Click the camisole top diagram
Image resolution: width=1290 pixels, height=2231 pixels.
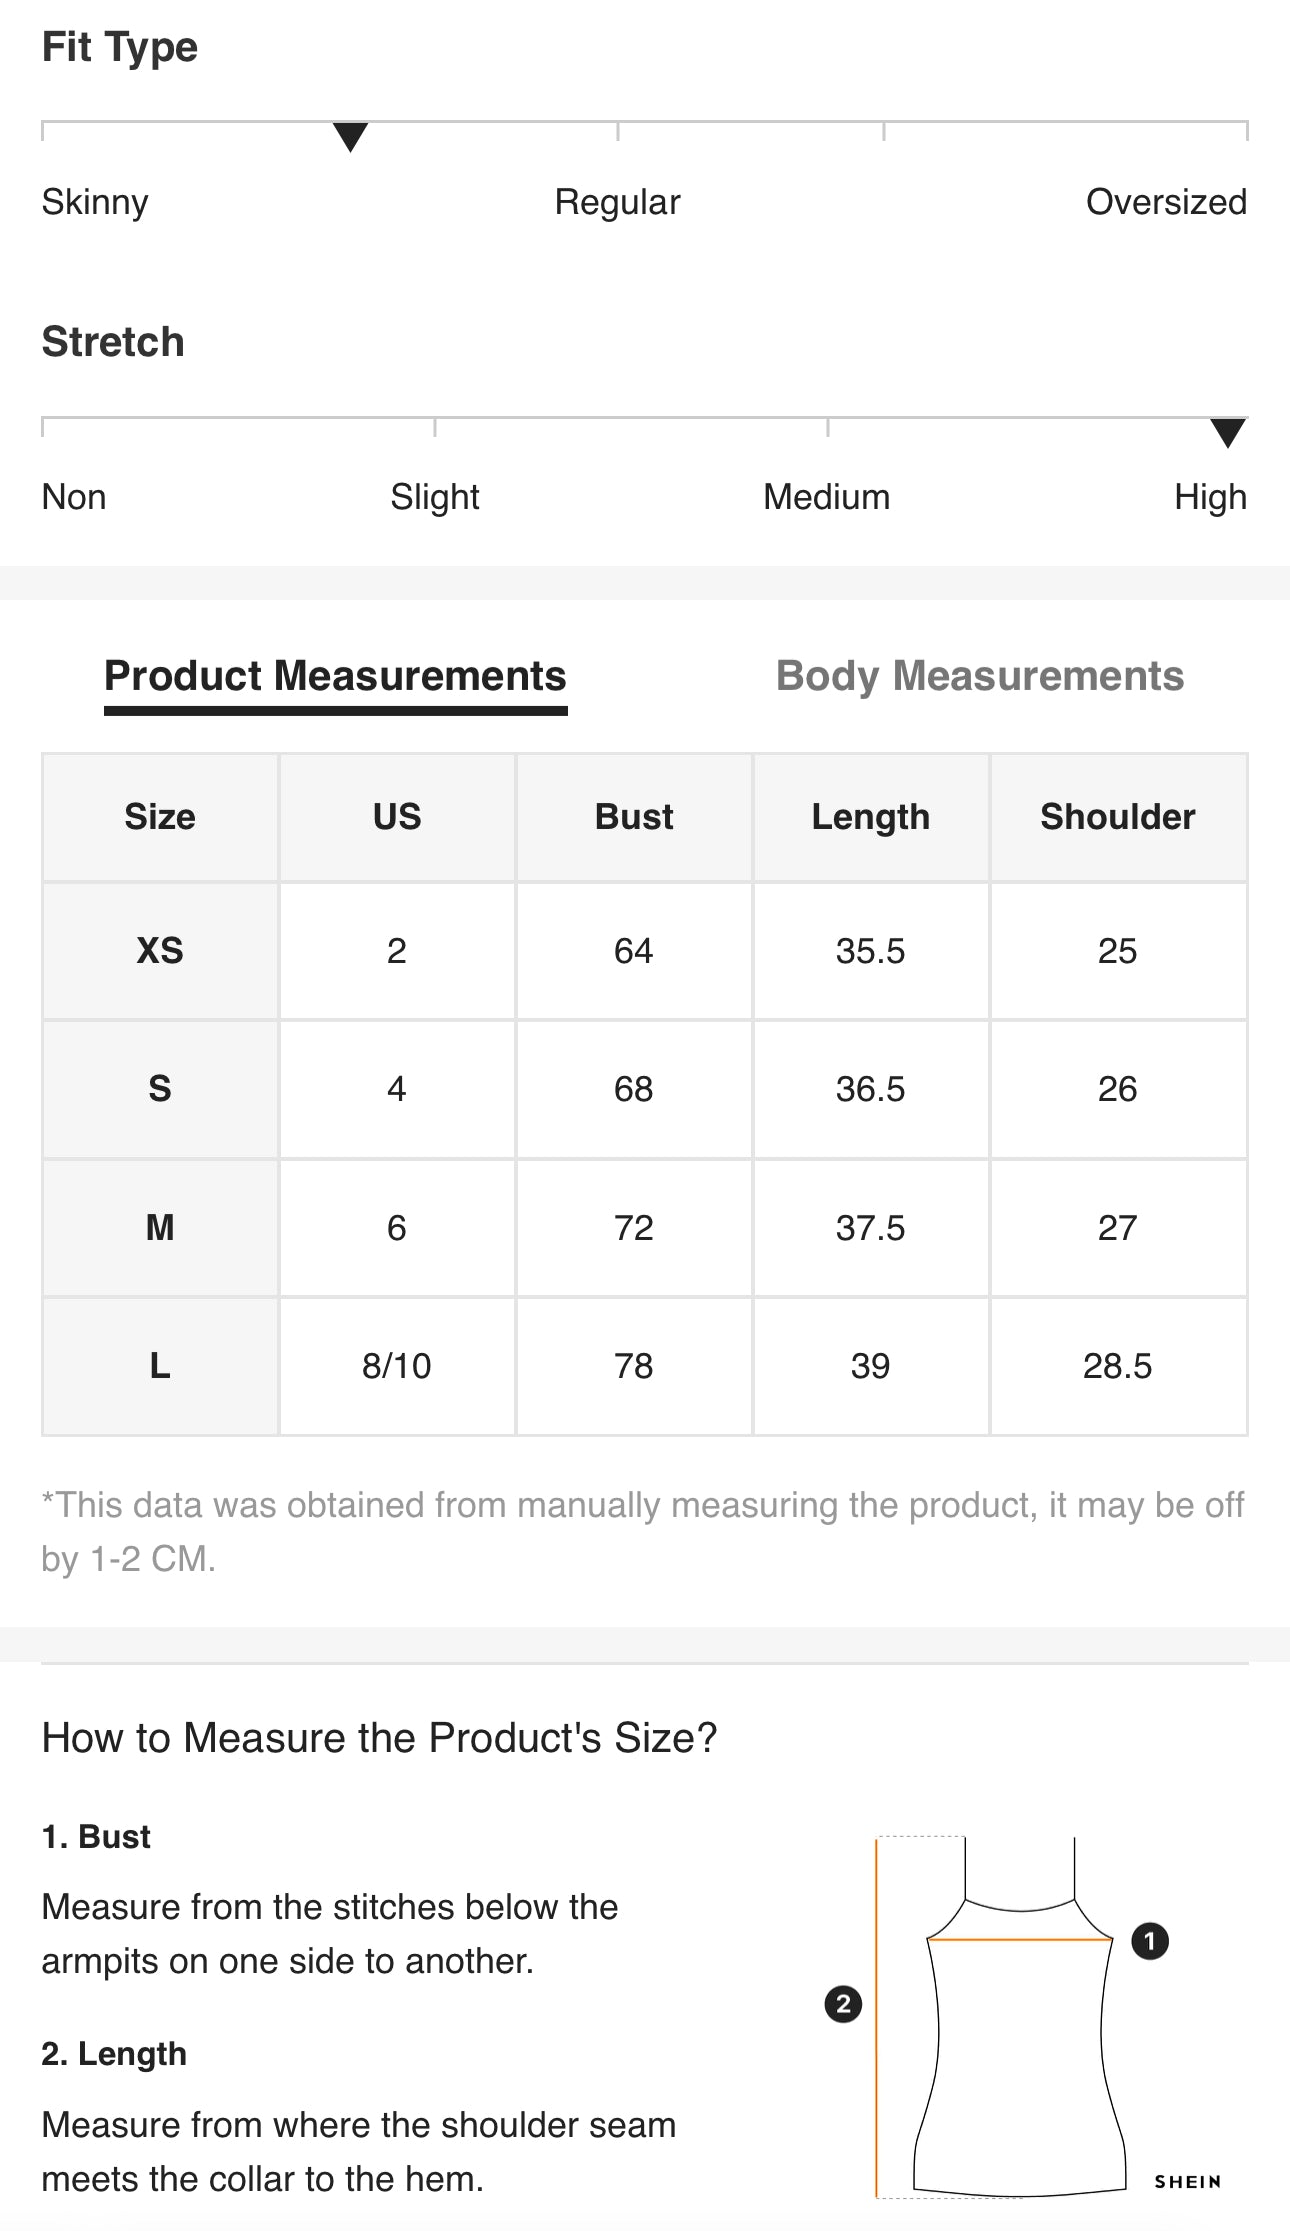coord(1020,2016)
